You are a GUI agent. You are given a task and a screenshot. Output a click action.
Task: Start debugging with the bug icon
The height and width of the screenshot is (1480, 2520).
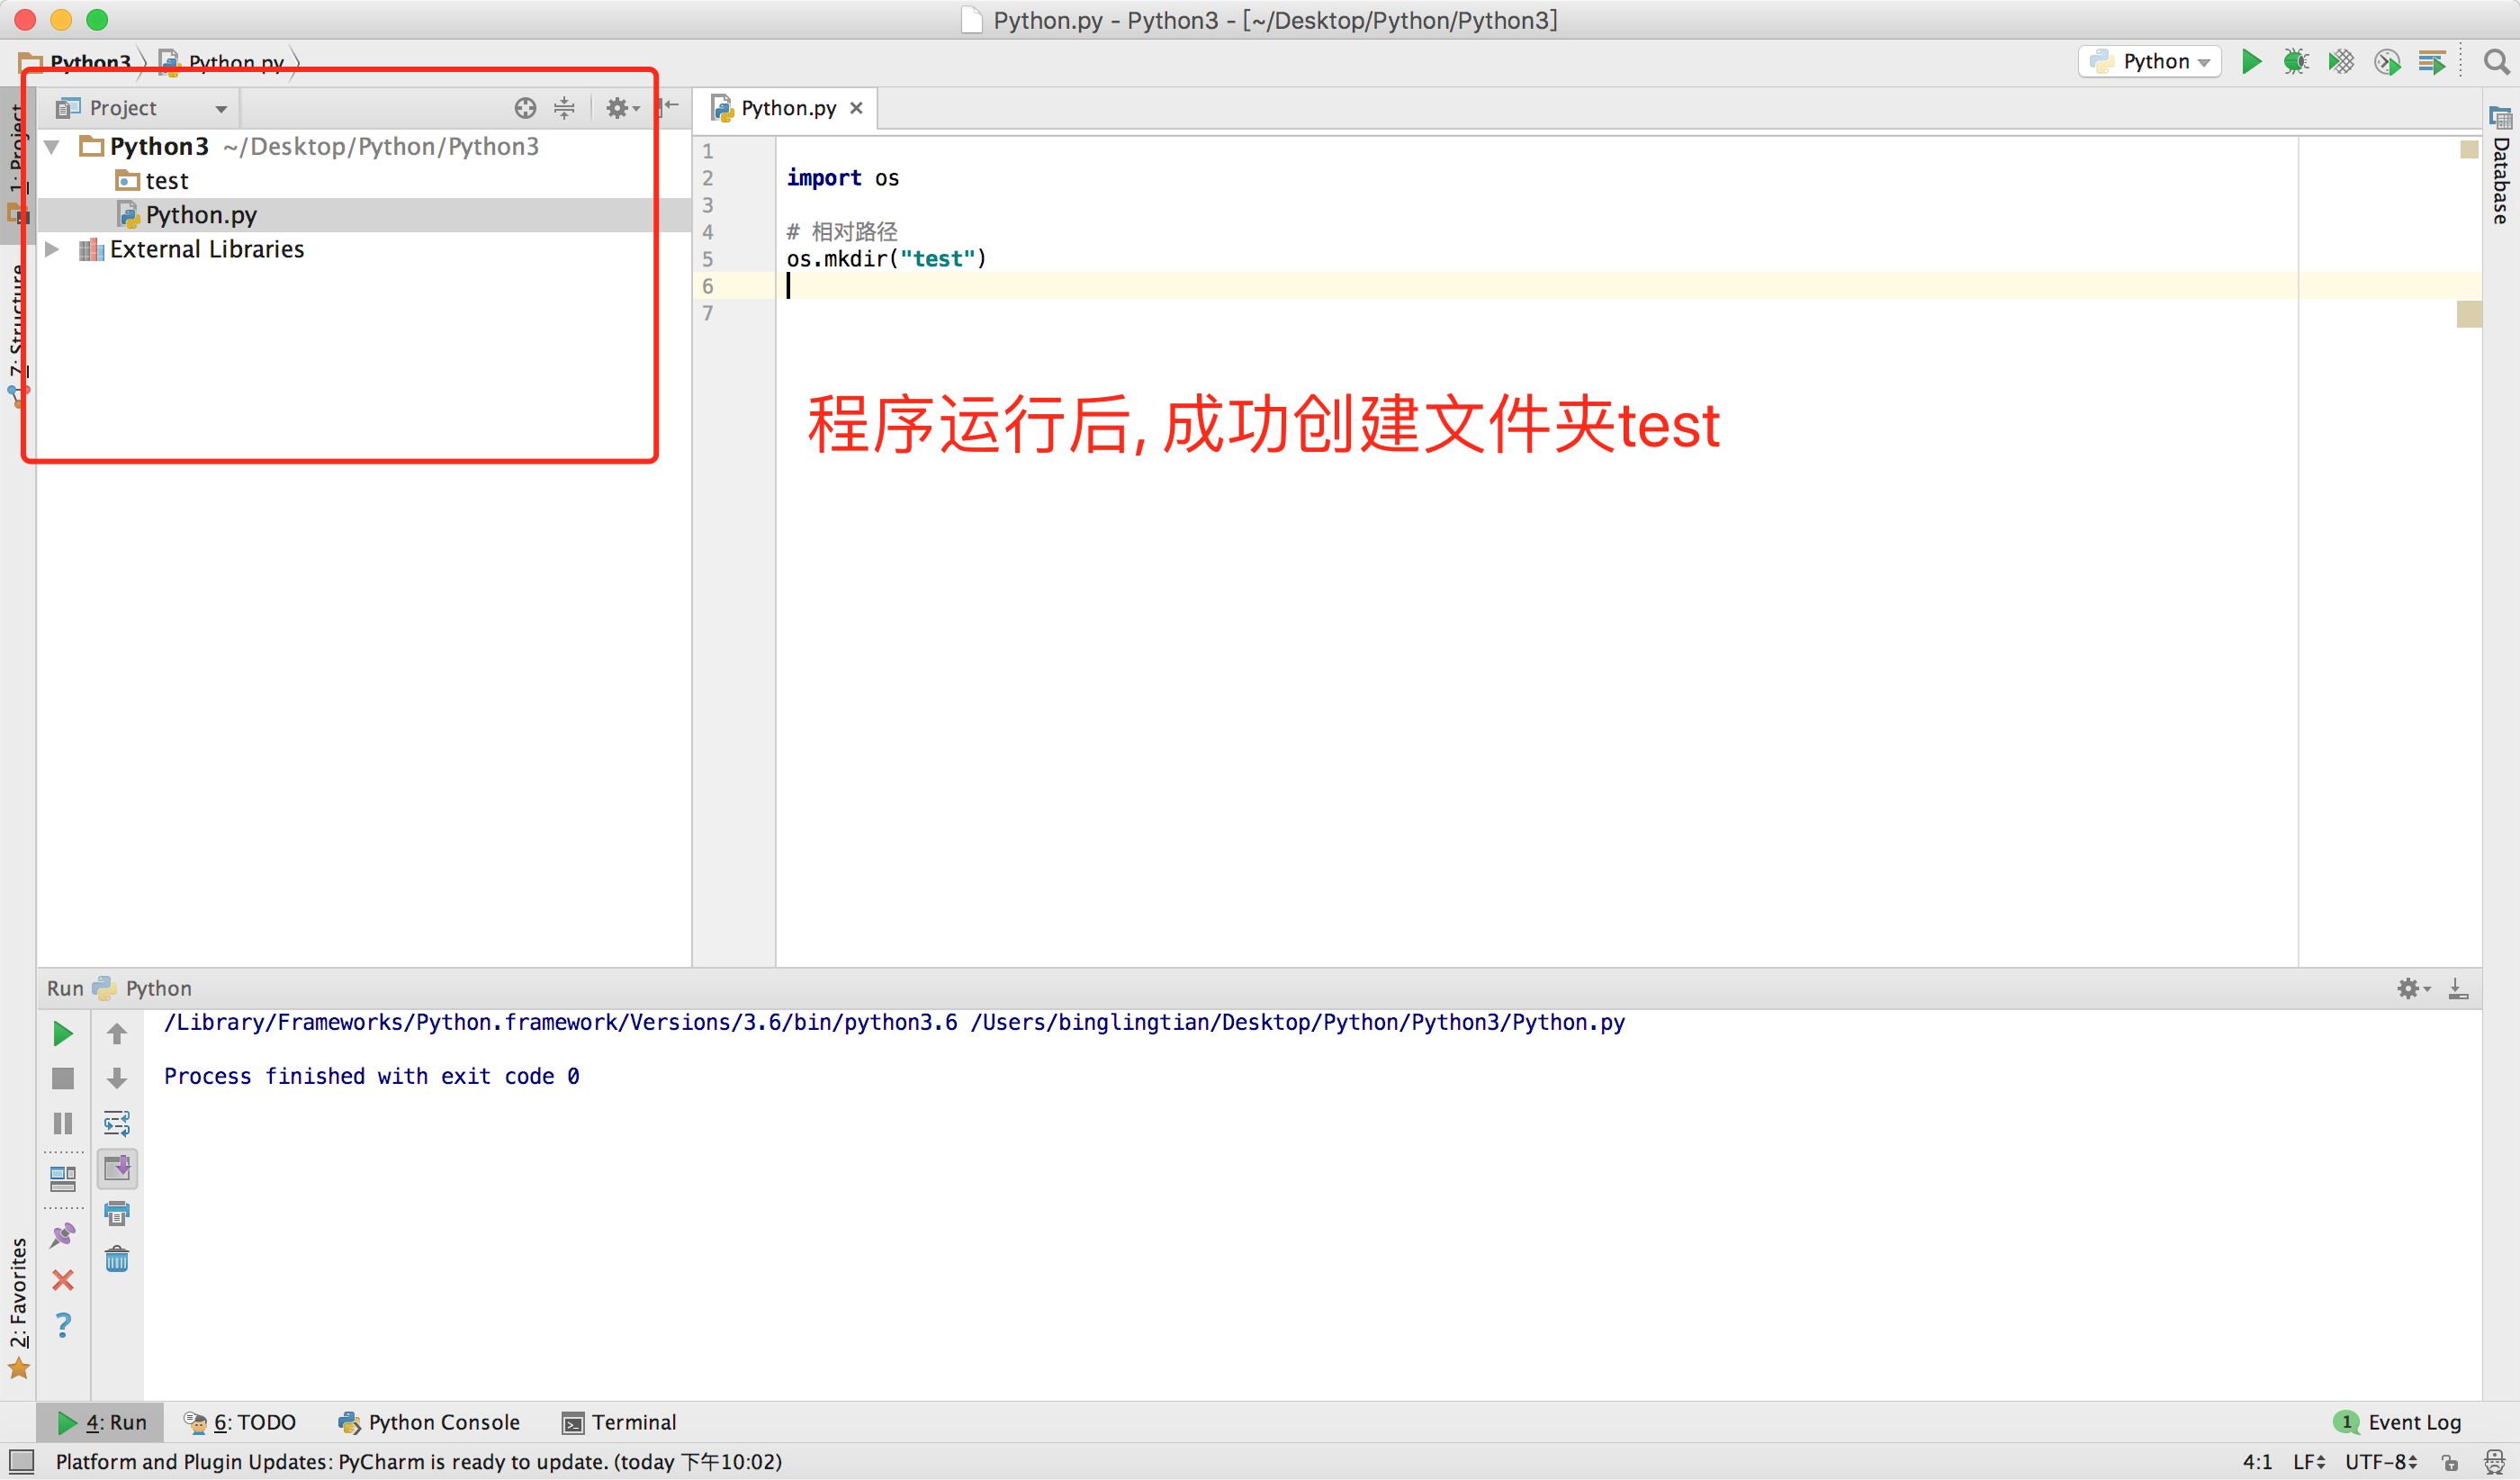(2296, 62)
